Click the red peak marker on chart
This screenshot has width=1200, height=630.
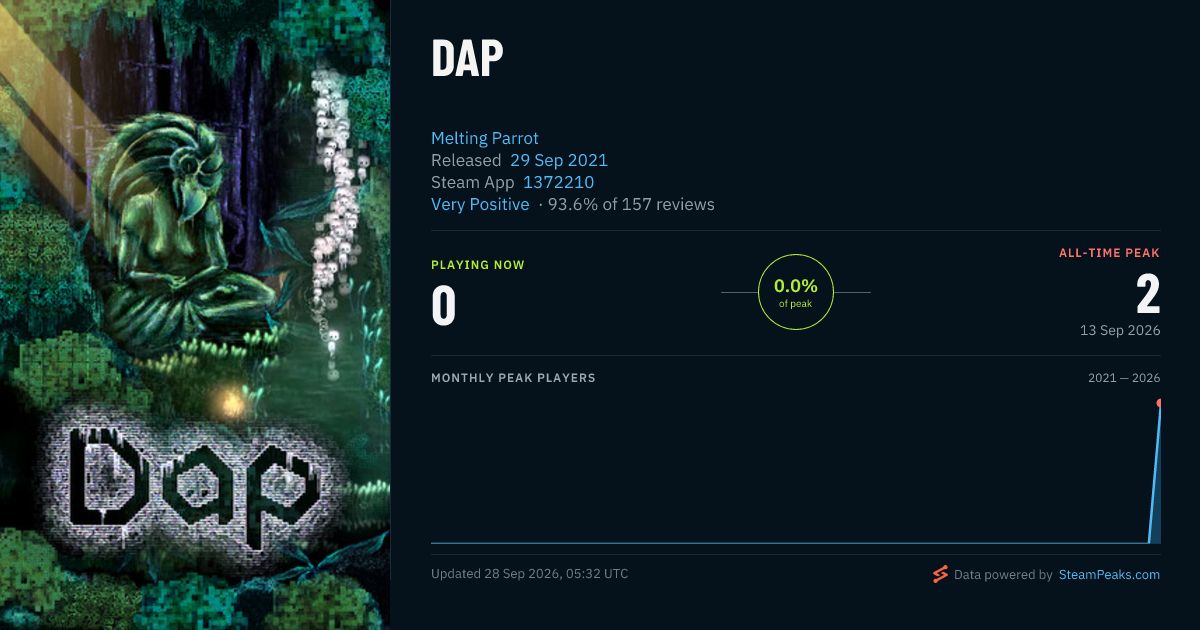[1158, 403]
